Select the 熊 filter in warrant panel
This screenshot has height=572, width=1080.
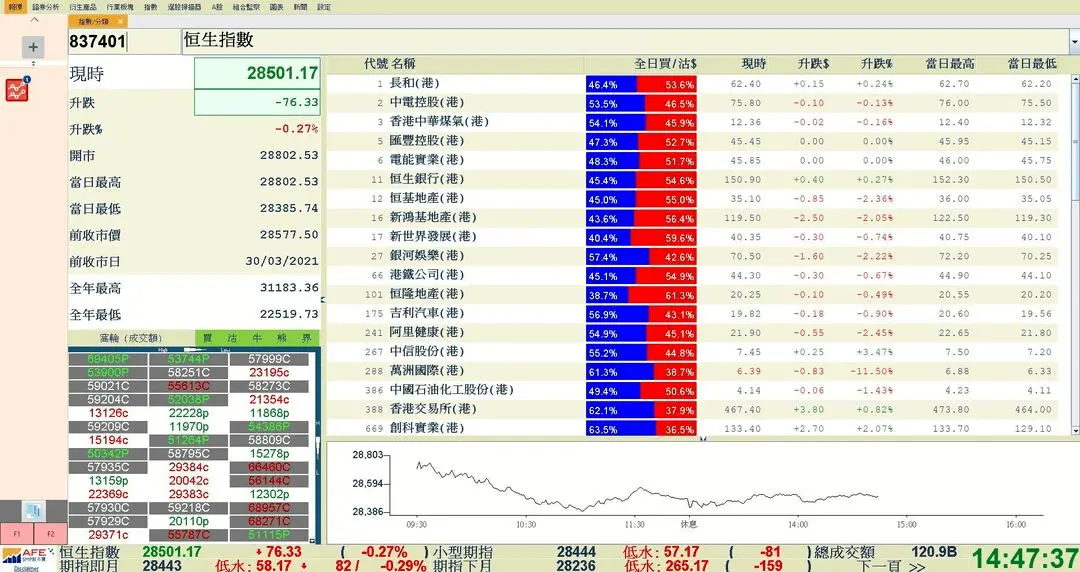[x=282, y=338]
